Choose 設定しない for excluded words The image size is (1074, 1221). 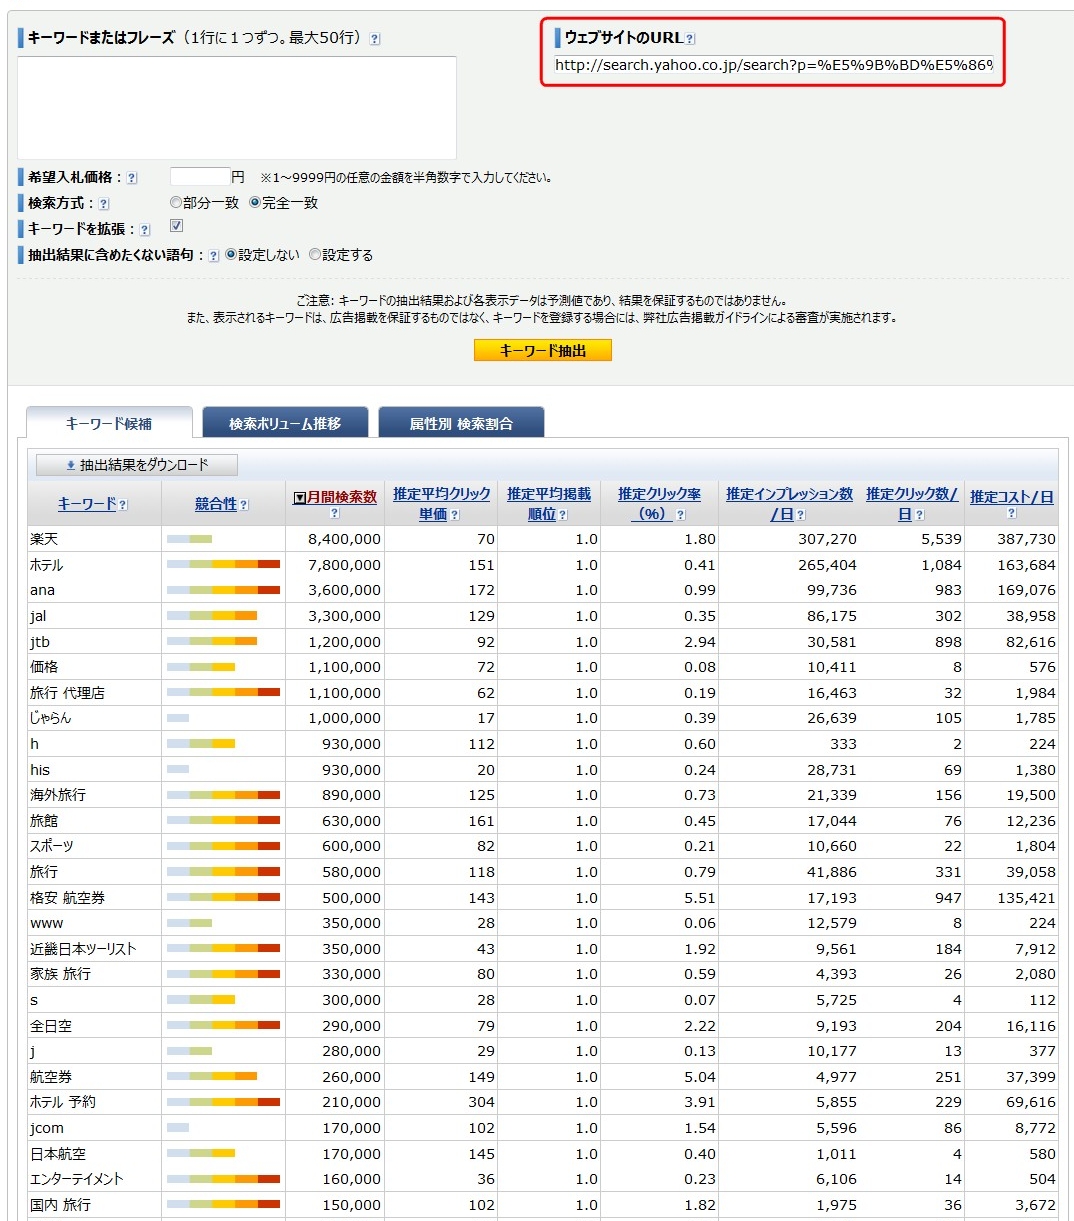coord(231,255)
